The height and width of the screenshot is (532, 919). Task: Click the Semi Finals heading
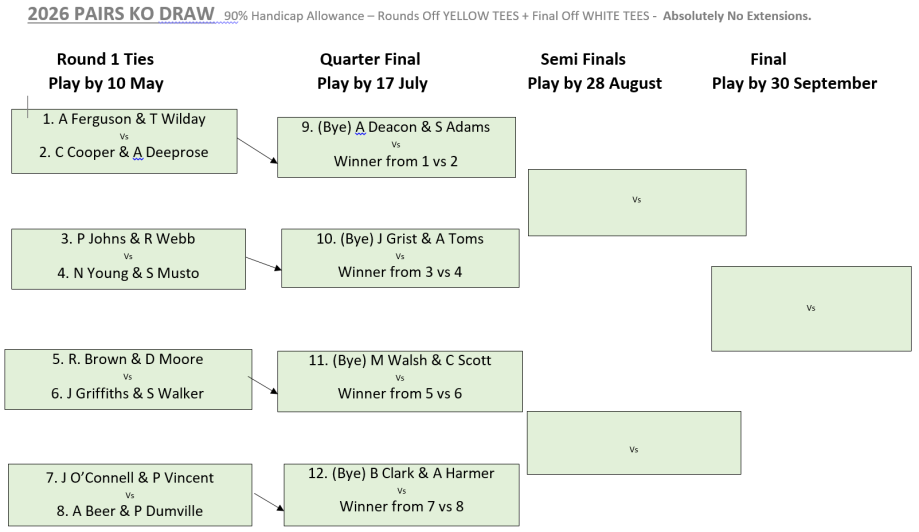(582, 59)
